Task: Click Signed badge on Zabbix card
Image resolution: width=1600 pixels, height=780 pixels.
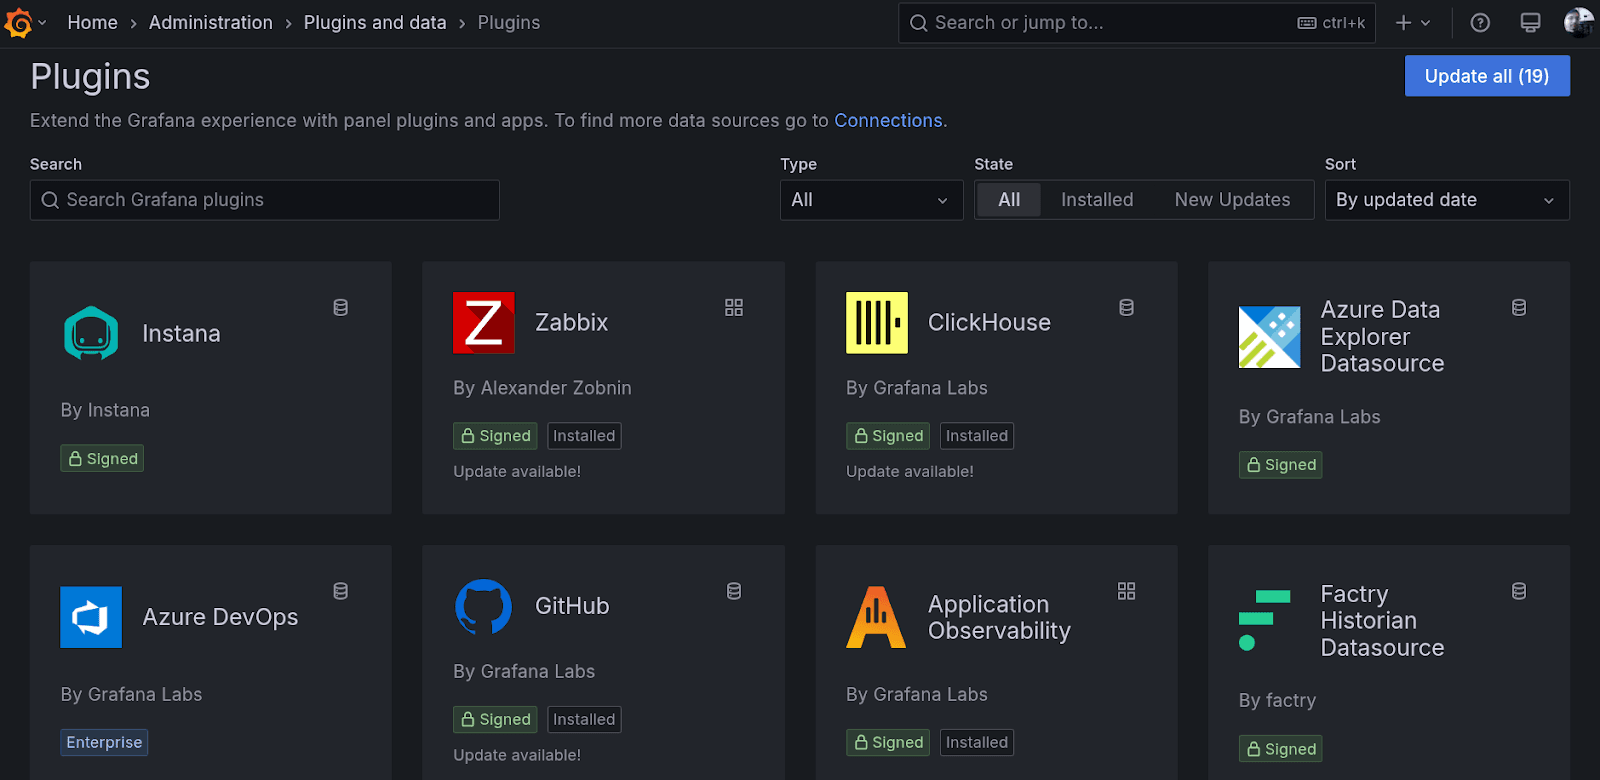Action: click(x=495, y=436)
